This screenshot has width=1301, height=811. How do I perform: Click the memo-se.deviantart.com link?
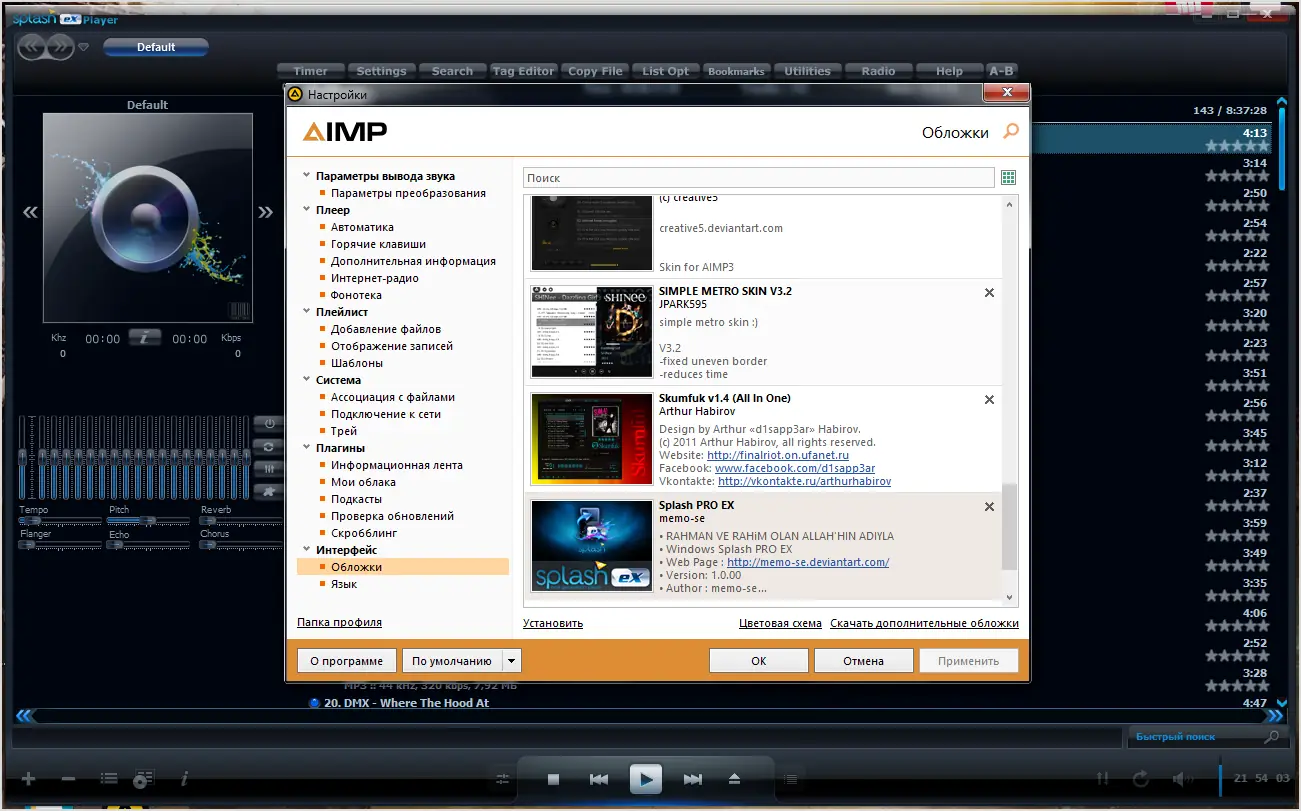coord(808,562)
